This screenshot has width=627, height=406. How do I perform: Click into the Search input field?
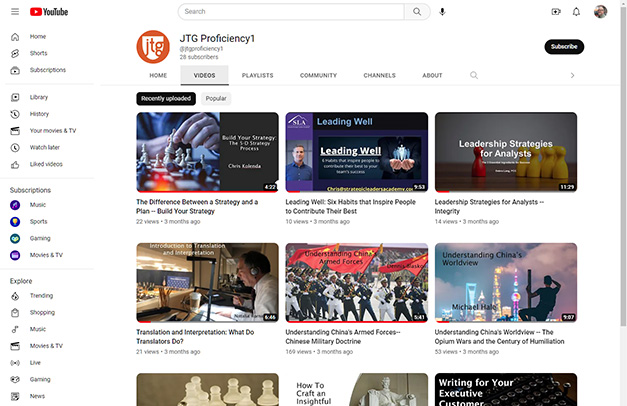[291, 12]
